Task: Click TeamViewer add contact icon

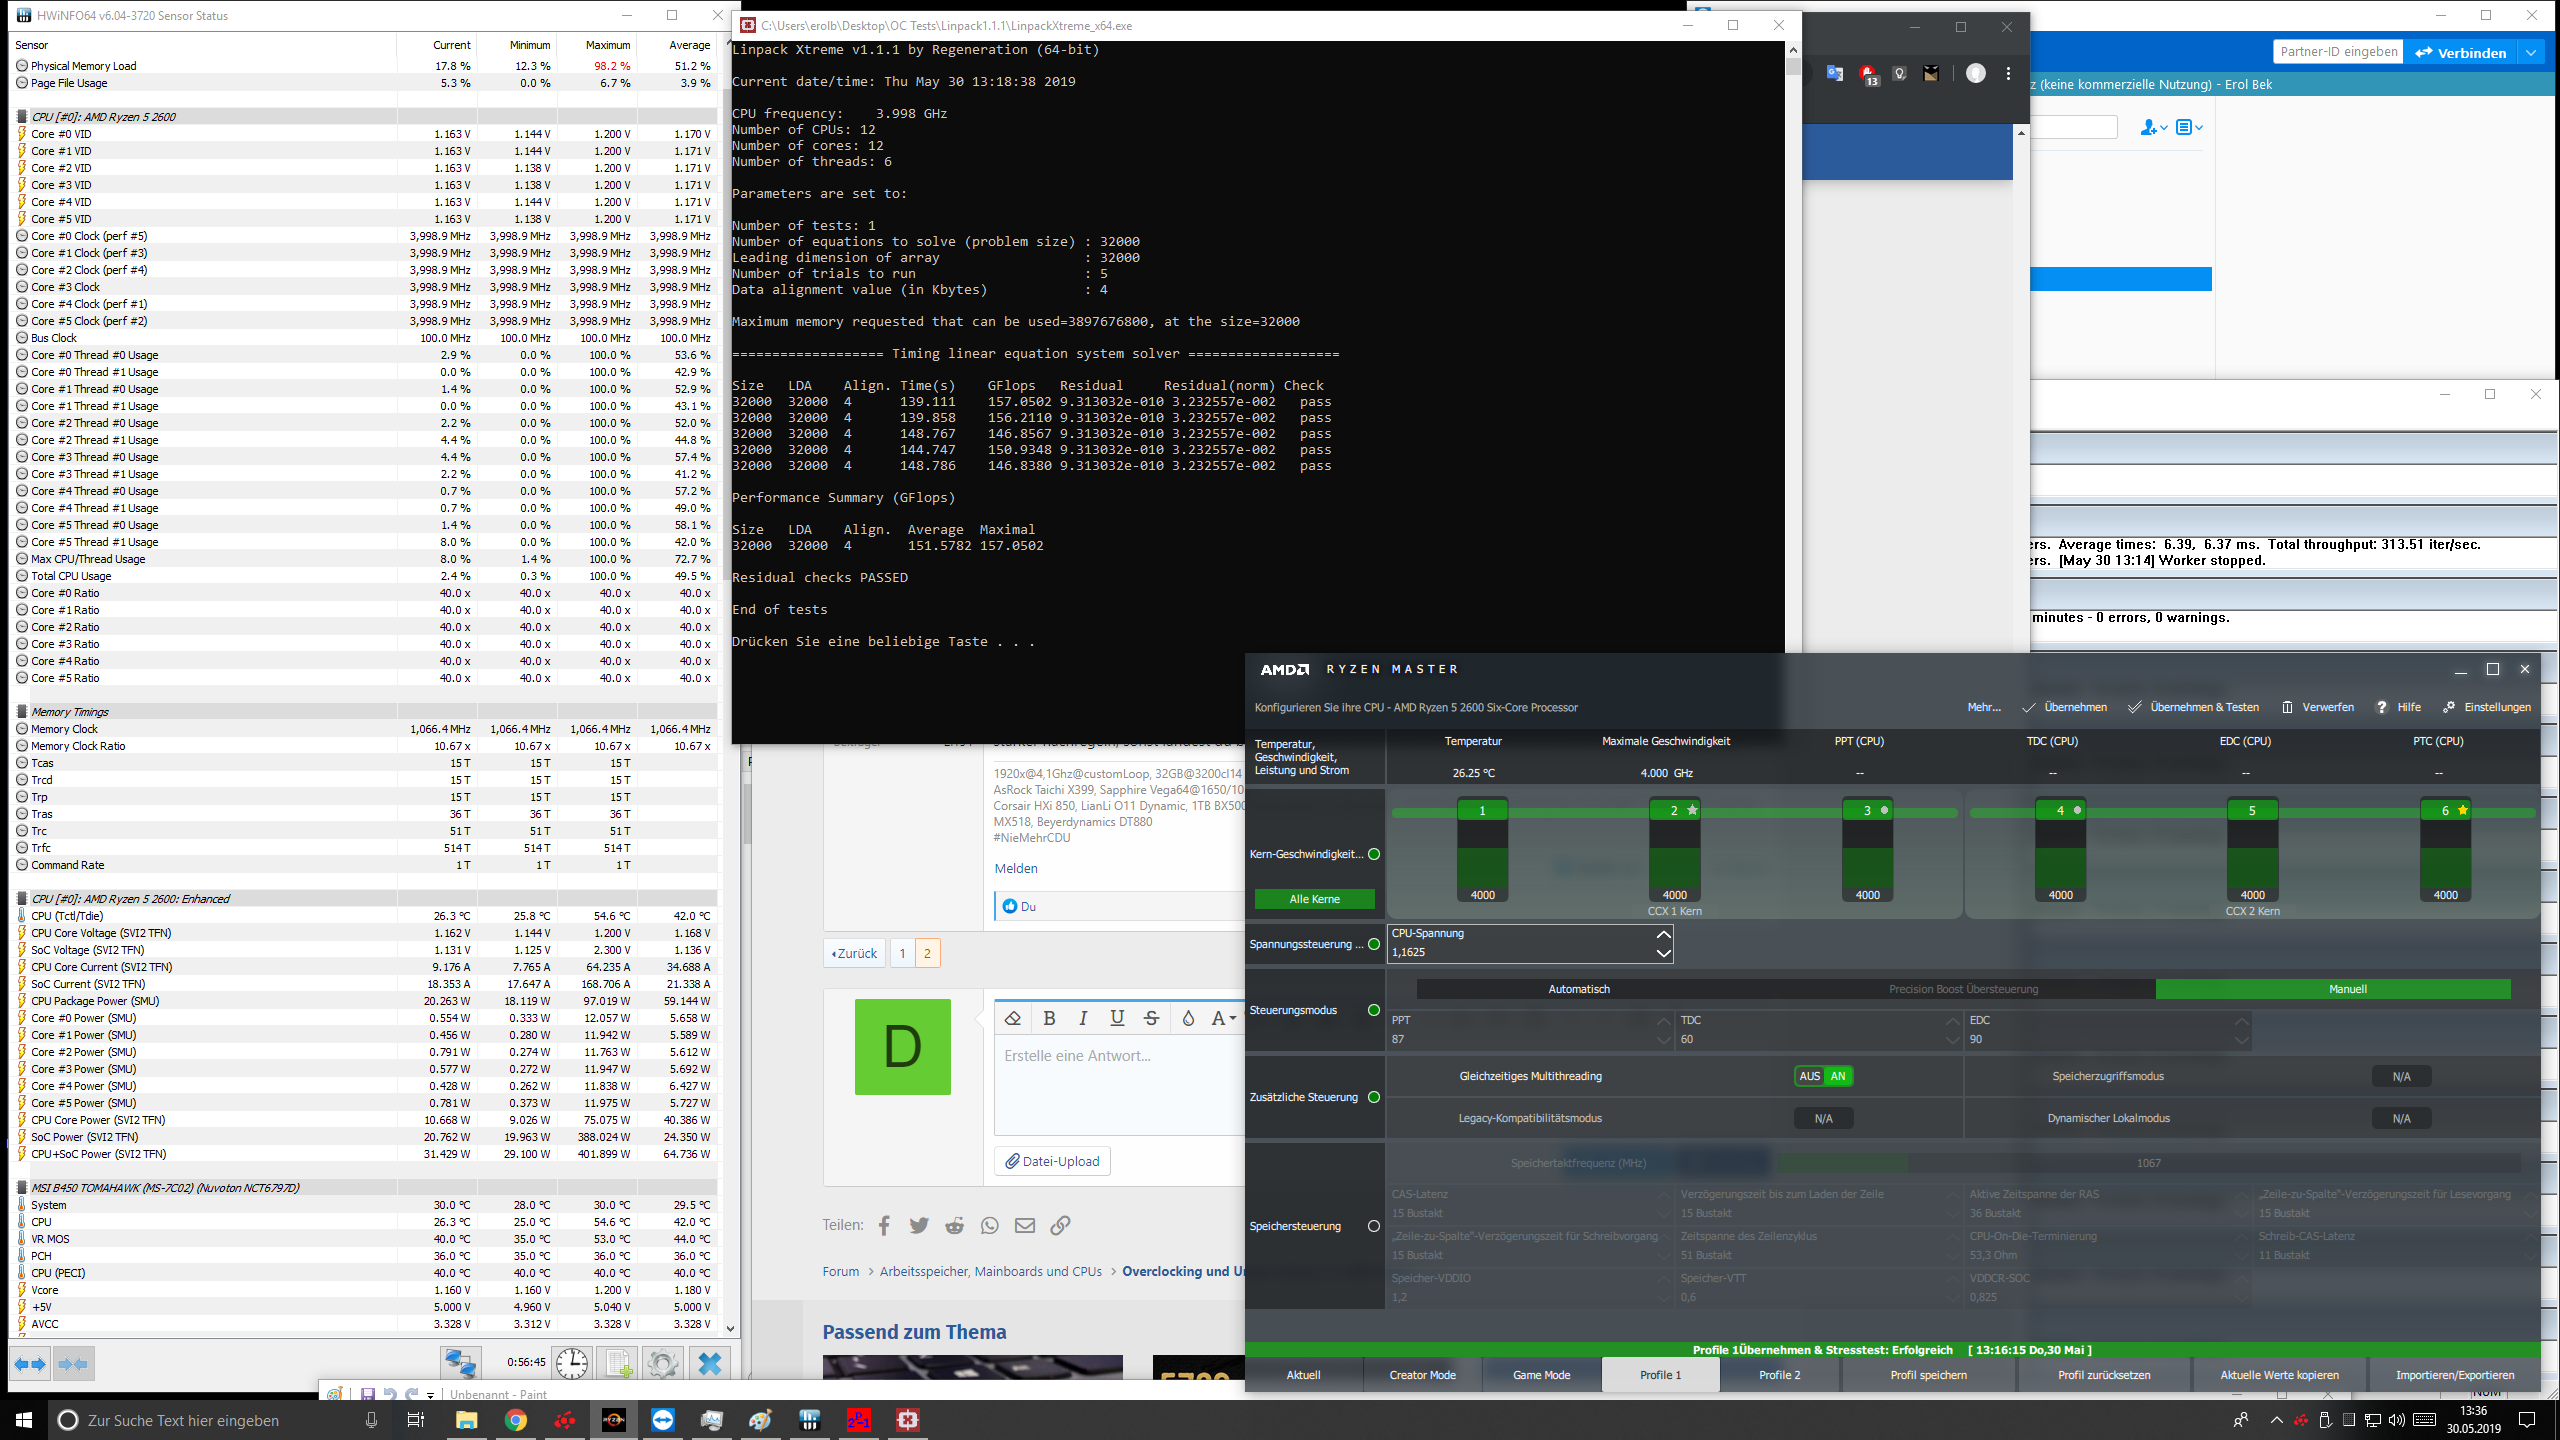Action: [x=2153, y=127]
